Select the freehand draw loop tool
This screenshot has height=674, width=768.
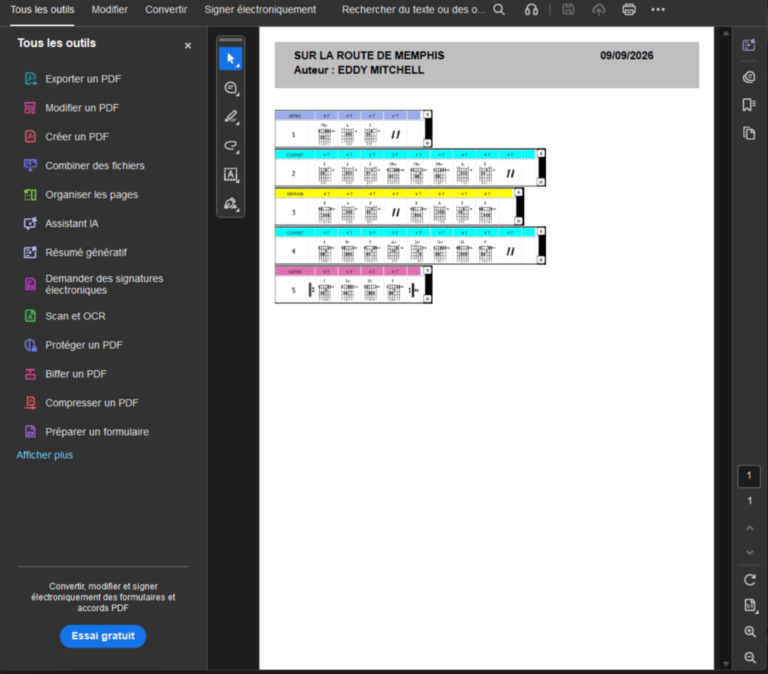(x=231, y=145)
